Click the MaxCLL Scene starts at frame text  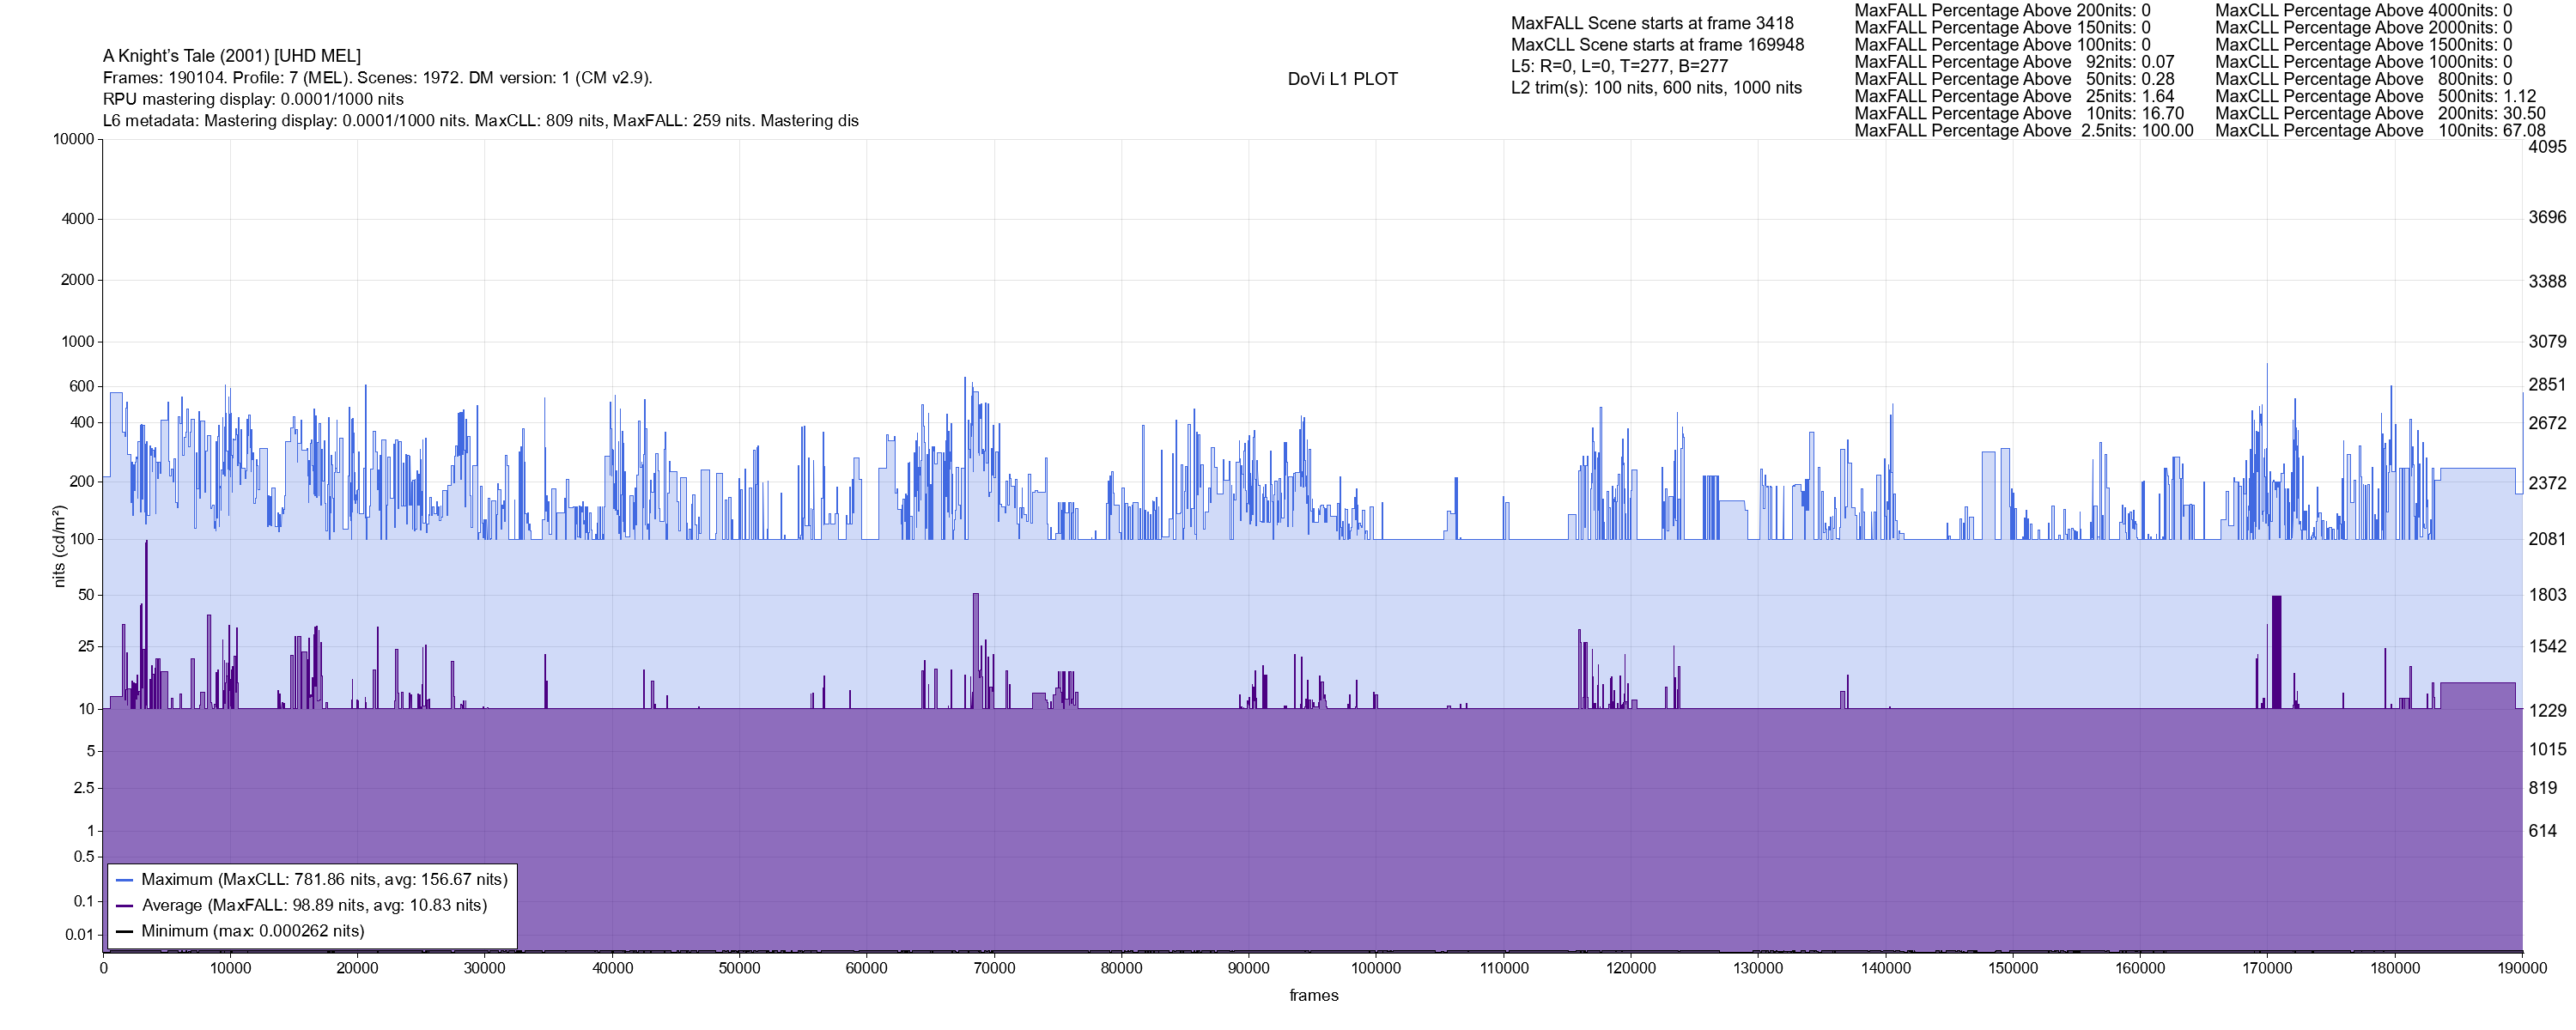(x=1657, y=45)
